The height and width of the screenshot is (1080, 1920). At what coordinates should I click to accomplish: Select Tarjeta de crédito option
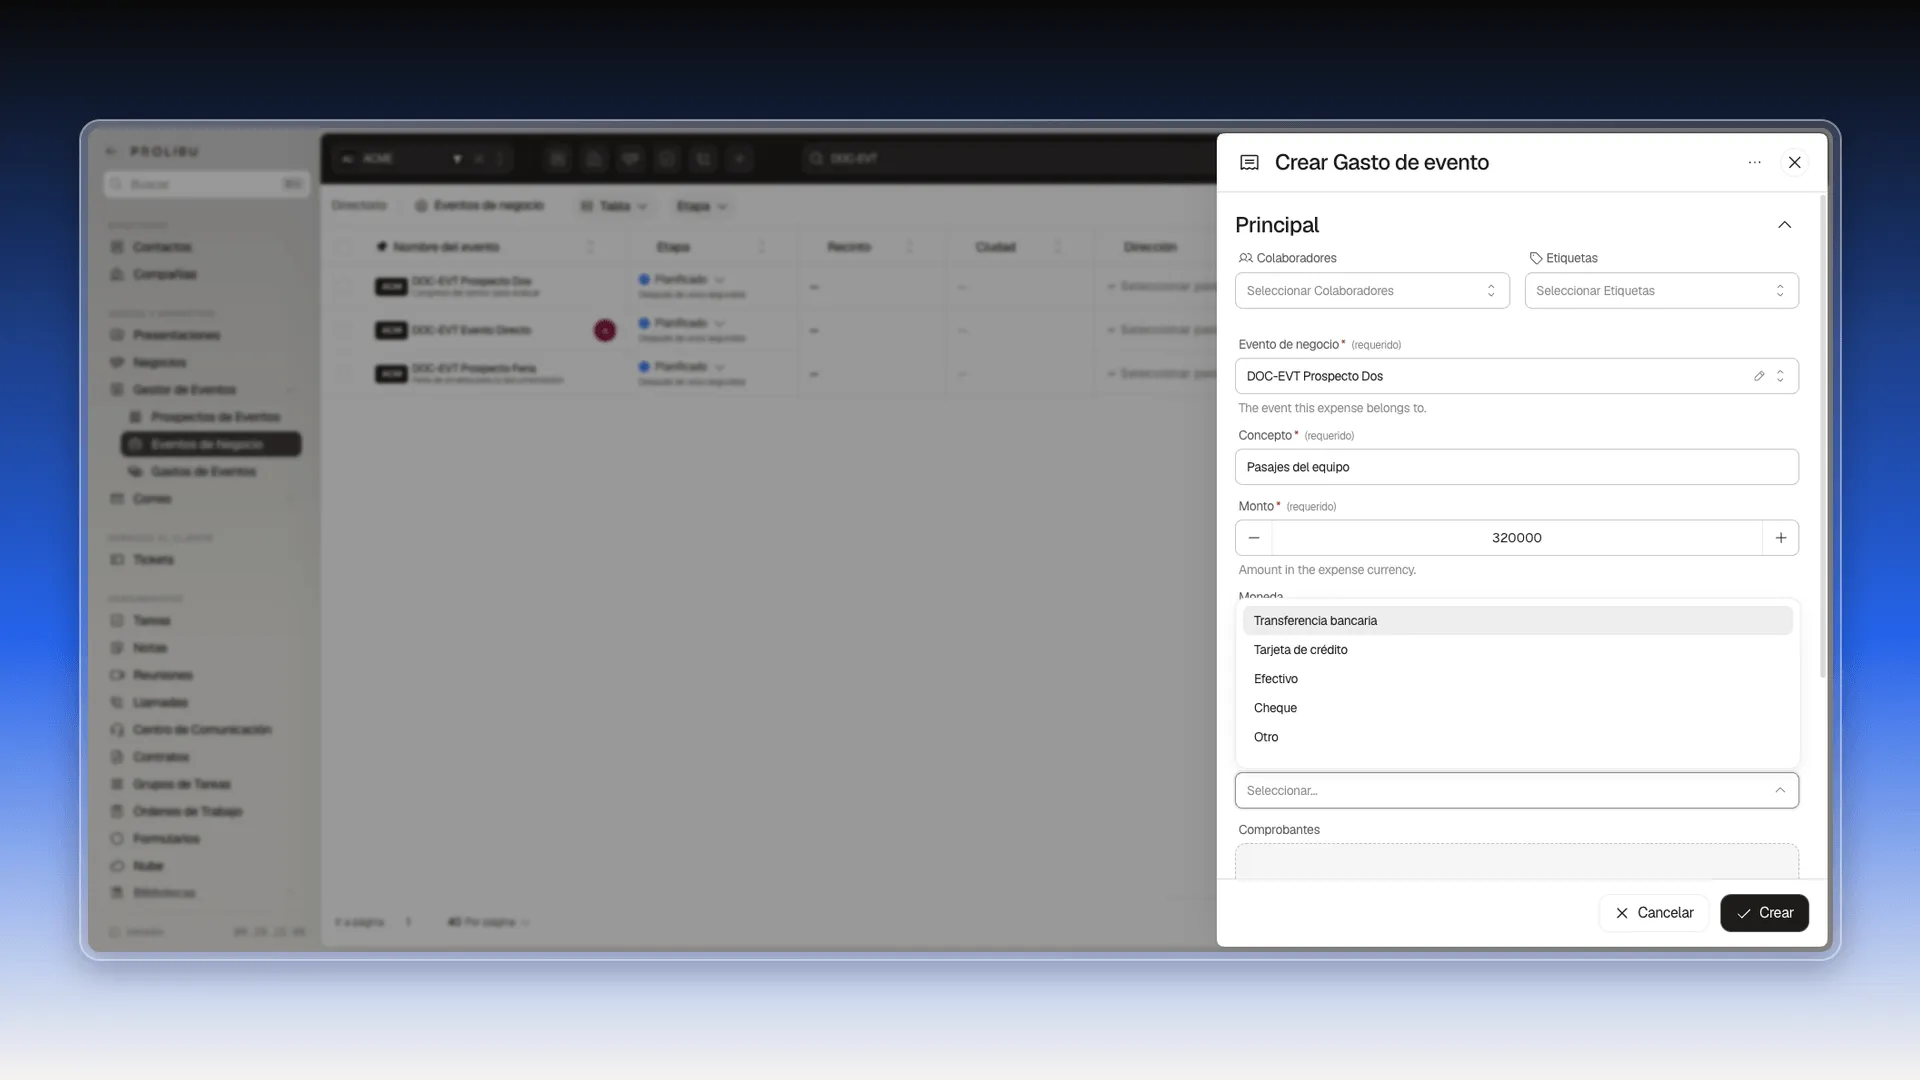click(x=1517, y=650)
